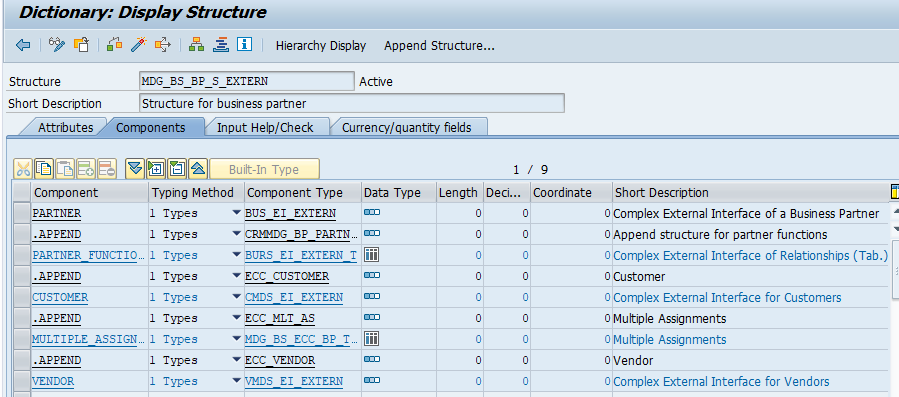Image resolution: width=899 pixels, height=397 pixels.
Task: Open the Currency/quantity fields tab
Action: (406, 127)
